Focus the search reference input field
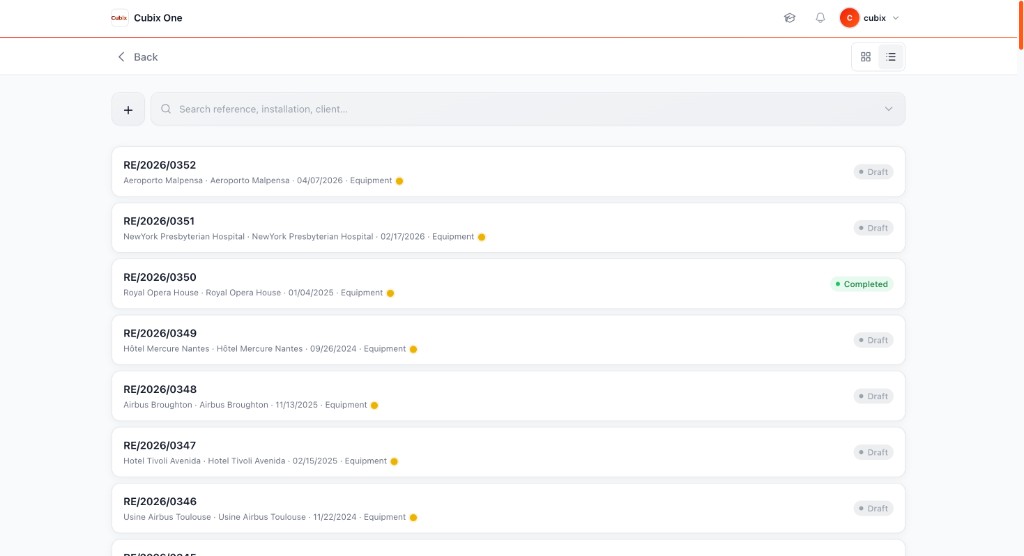Image resolution: width=1024 pixels, height=556 pixels. [528, 109]
